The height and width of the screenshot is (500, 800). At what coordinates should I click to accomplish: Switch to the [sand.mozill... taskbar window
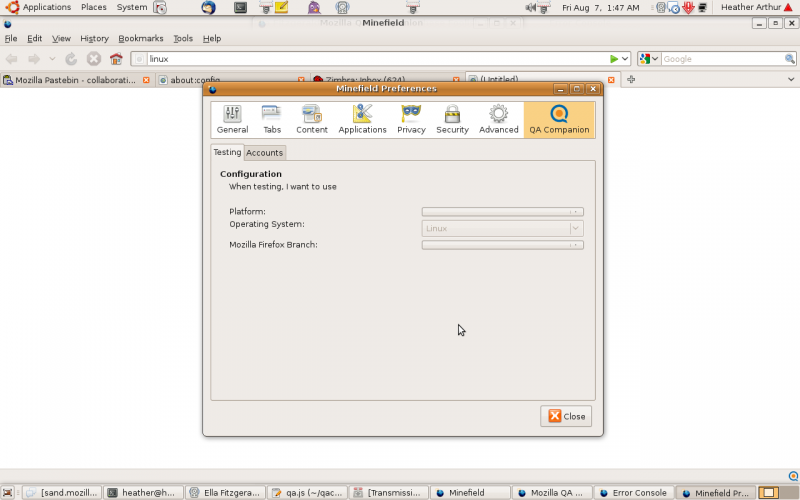[x=62, y=493]
